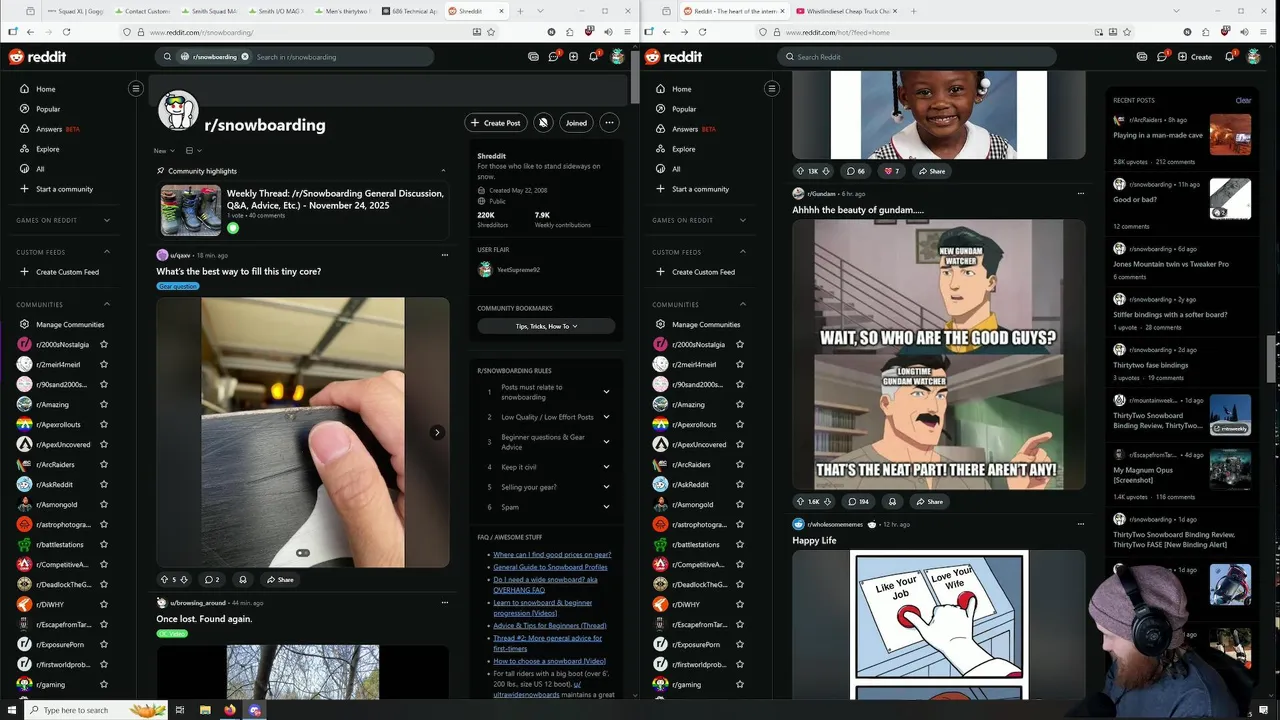The width and height of the screenshot is (1280, 720).
Task: Expand Selling your gear rule
Action: [x=606, y=487]
